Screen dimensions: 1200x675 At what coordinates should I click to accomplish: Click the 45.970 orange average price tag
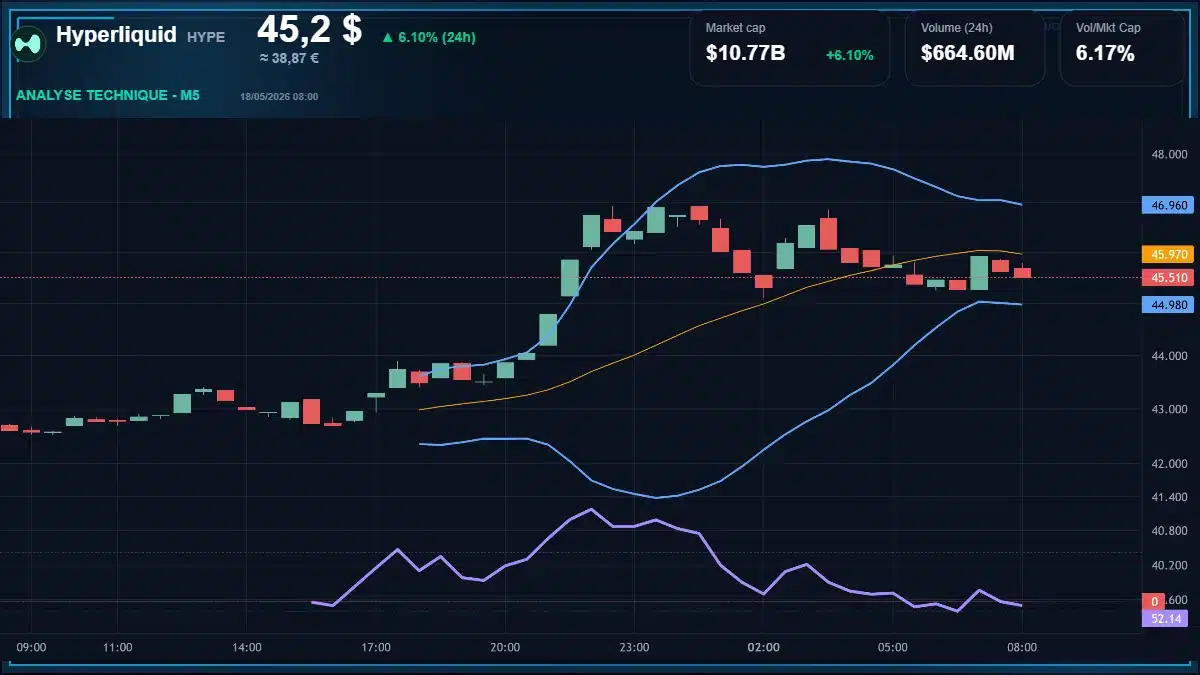coord(1167,254)
